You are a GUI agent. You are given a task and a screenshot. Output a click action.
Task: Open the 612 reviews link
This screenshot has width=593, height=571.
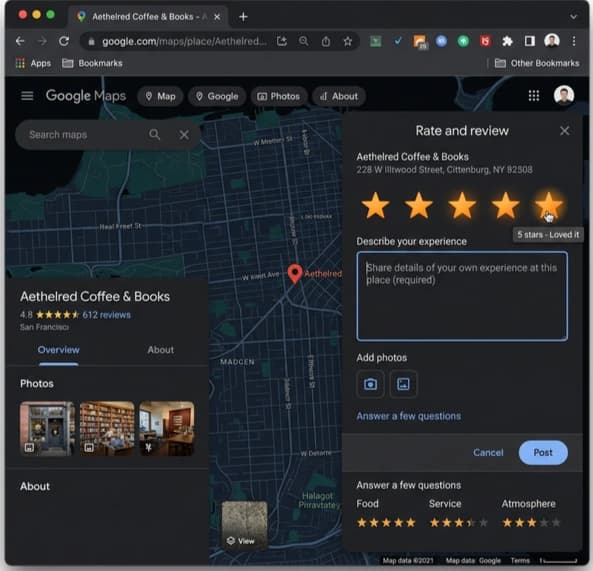106,315
